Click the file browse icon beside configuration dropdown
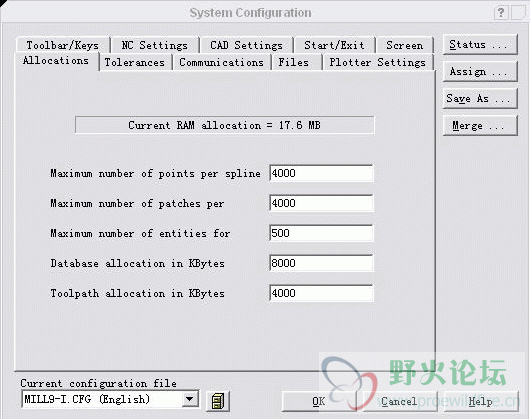Image resolution: width=530 pixels, height=419 pixels. pos(218,401)
